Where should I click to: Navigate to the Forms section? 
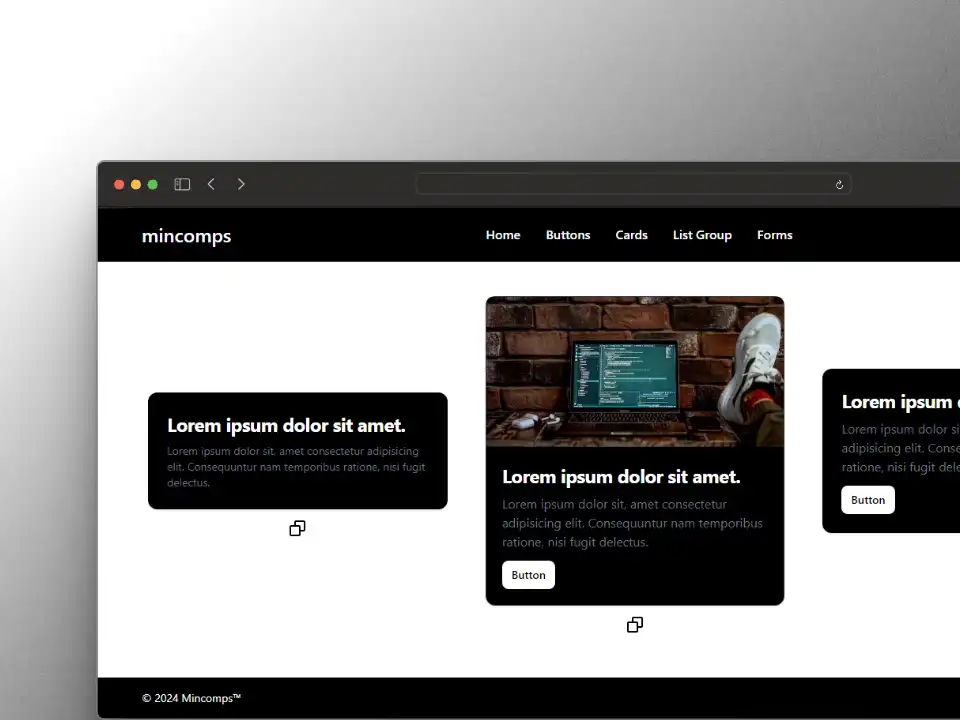click(x=774, y=235)
